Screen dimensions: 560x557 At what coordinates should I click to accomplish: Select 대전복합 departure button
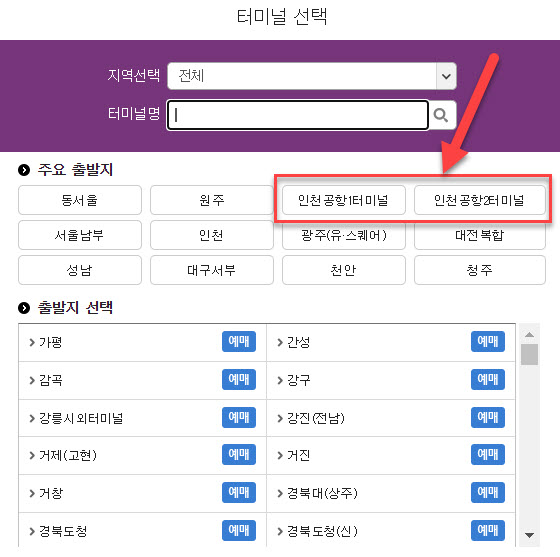click(x=480, y=236)
